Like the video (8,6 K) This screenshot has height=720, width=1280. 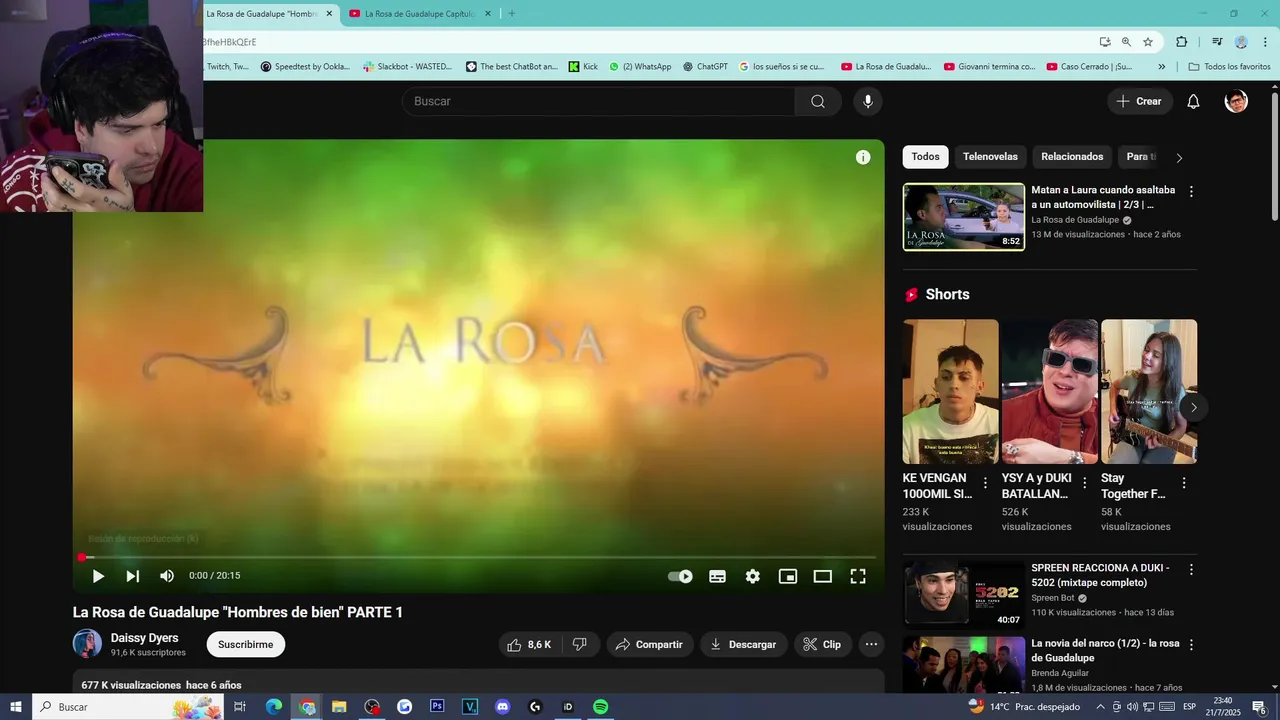(x=530, y=645)
